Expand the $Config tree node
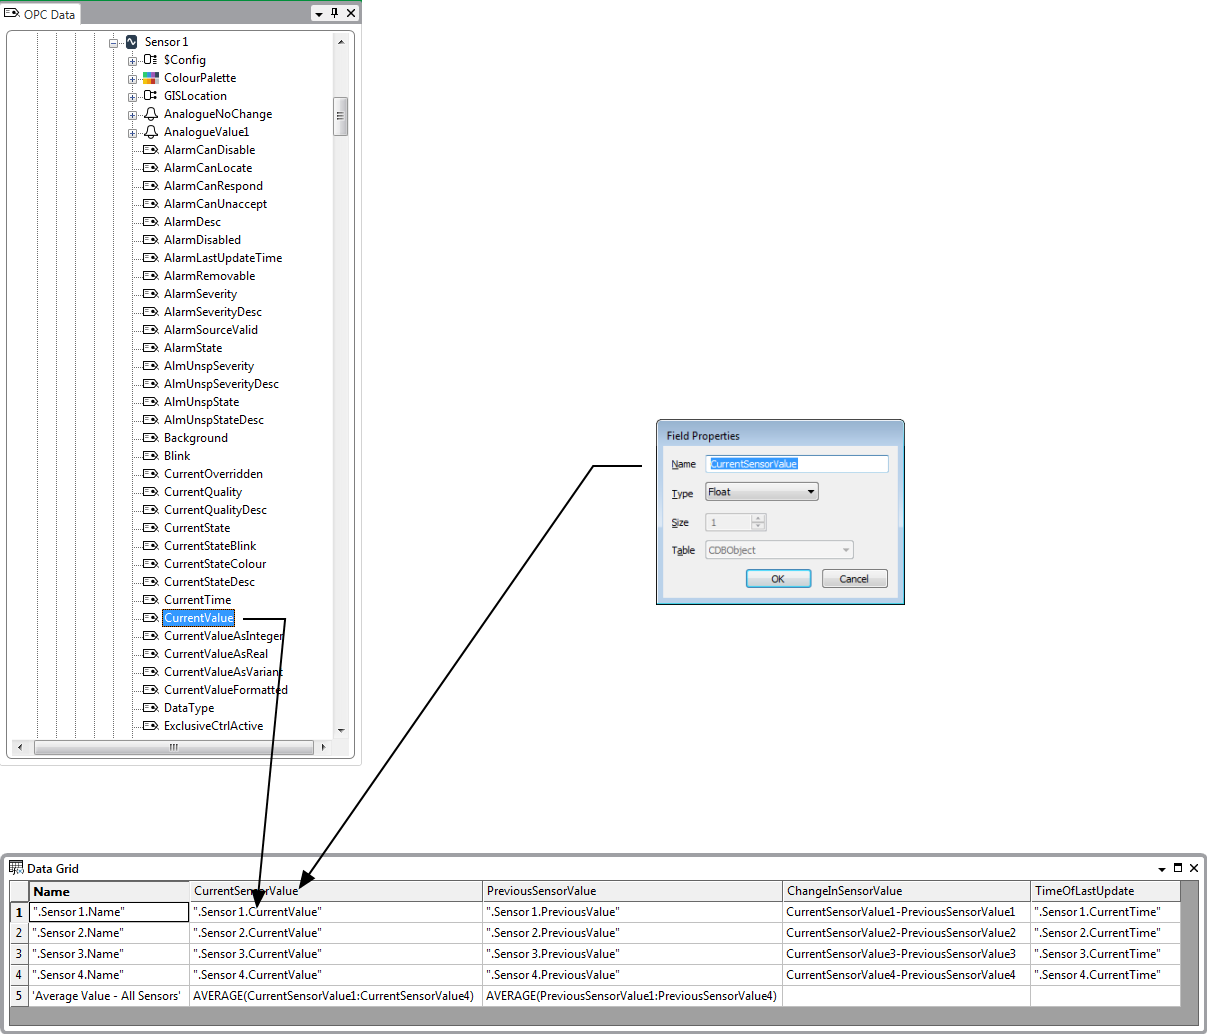This screenshot has width=1207, height=1034. (132, 61)
